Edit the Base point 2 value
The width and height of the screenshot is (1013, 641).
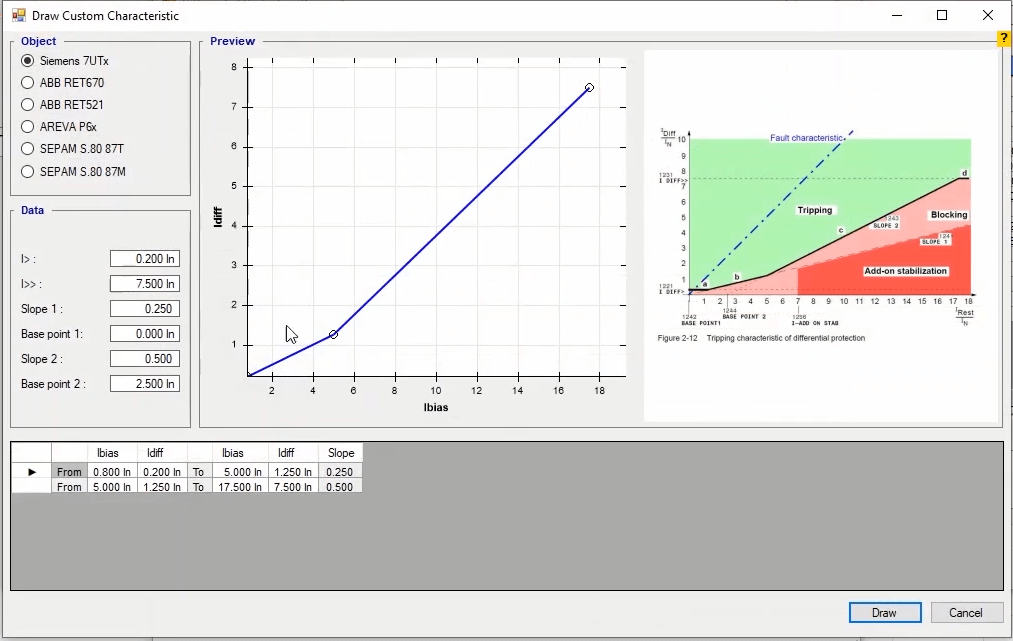tap(145, 384)
